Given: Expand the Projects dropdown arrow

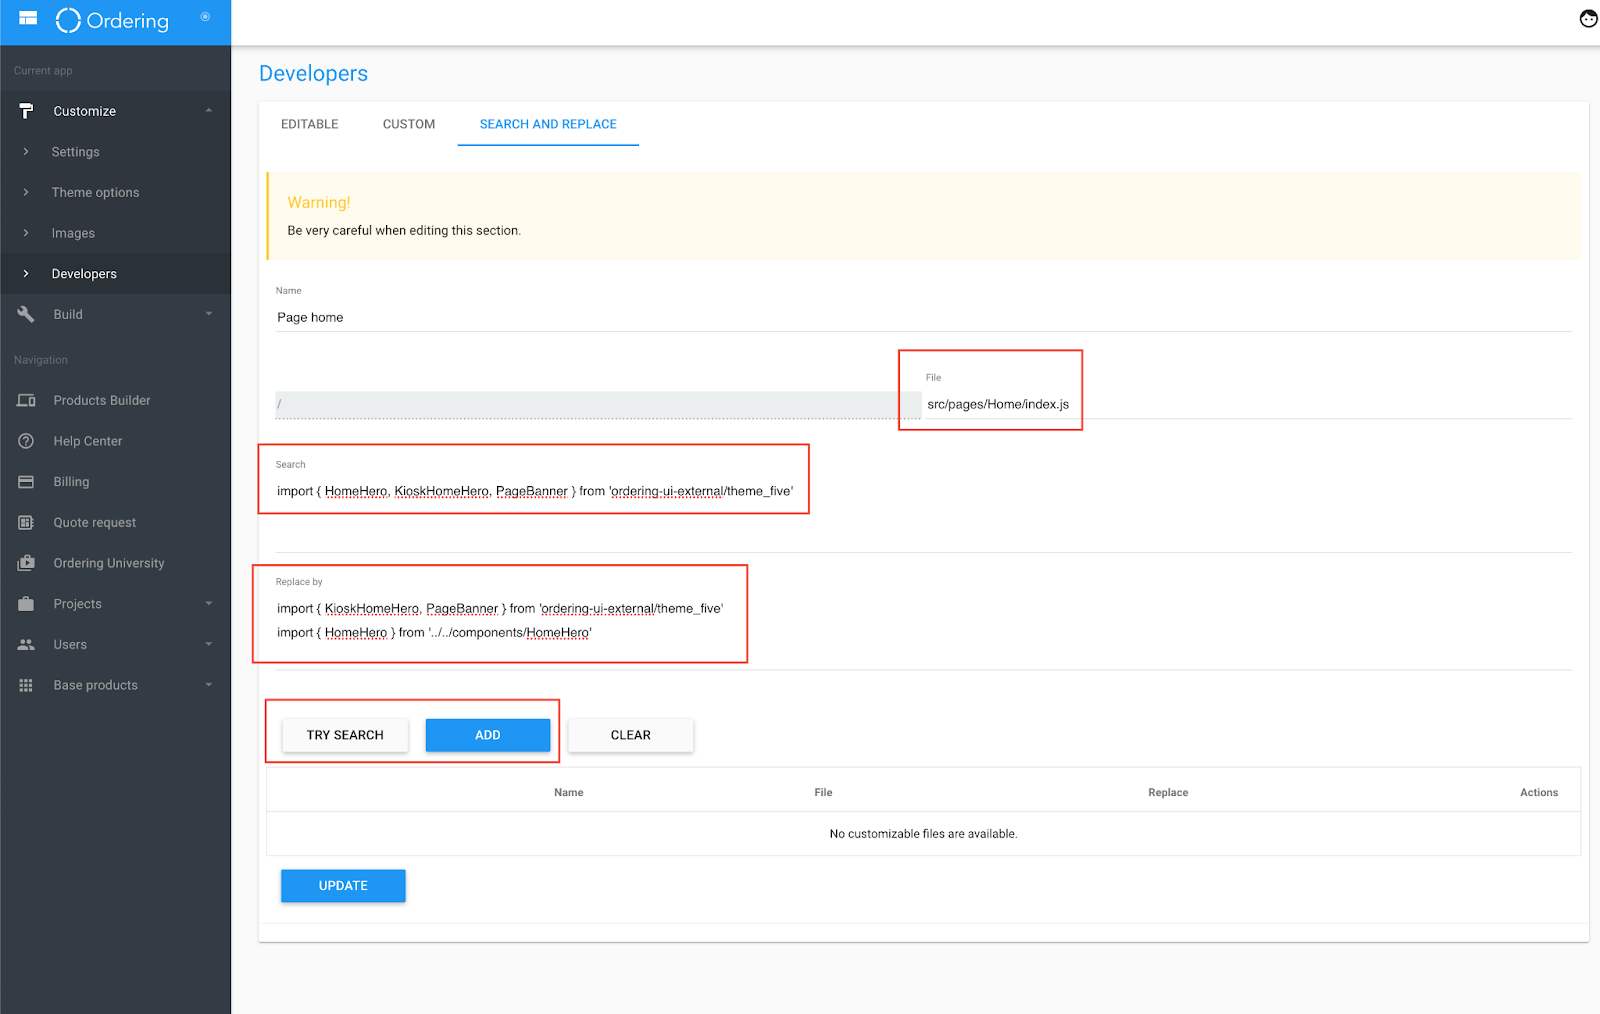Looking at the screenshot, I should (x=209, y=604).
